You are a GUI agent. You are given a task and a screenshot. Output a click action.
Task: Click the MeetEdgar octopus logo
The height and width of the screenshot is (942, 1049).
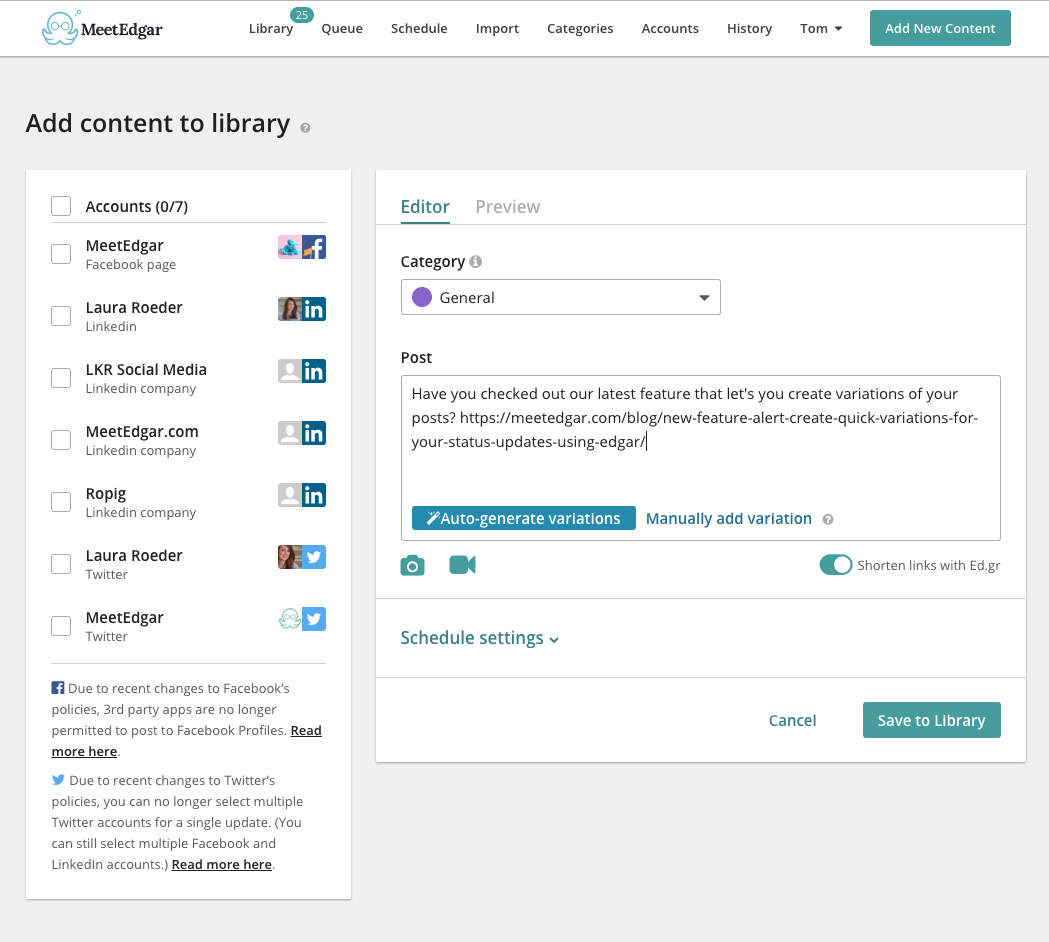pos(60,29)
